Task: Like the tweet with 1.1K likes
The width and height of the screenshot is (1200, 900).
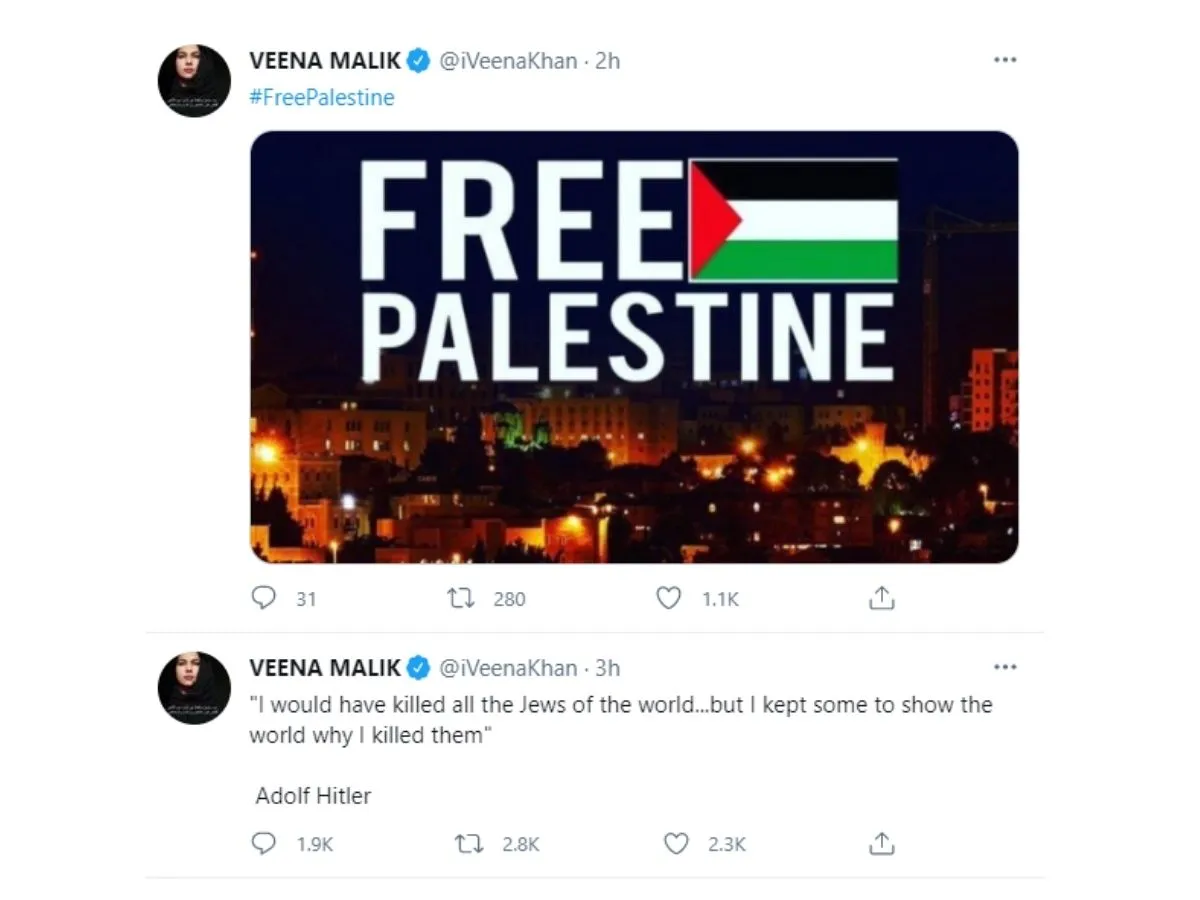Action: point(668,598)
